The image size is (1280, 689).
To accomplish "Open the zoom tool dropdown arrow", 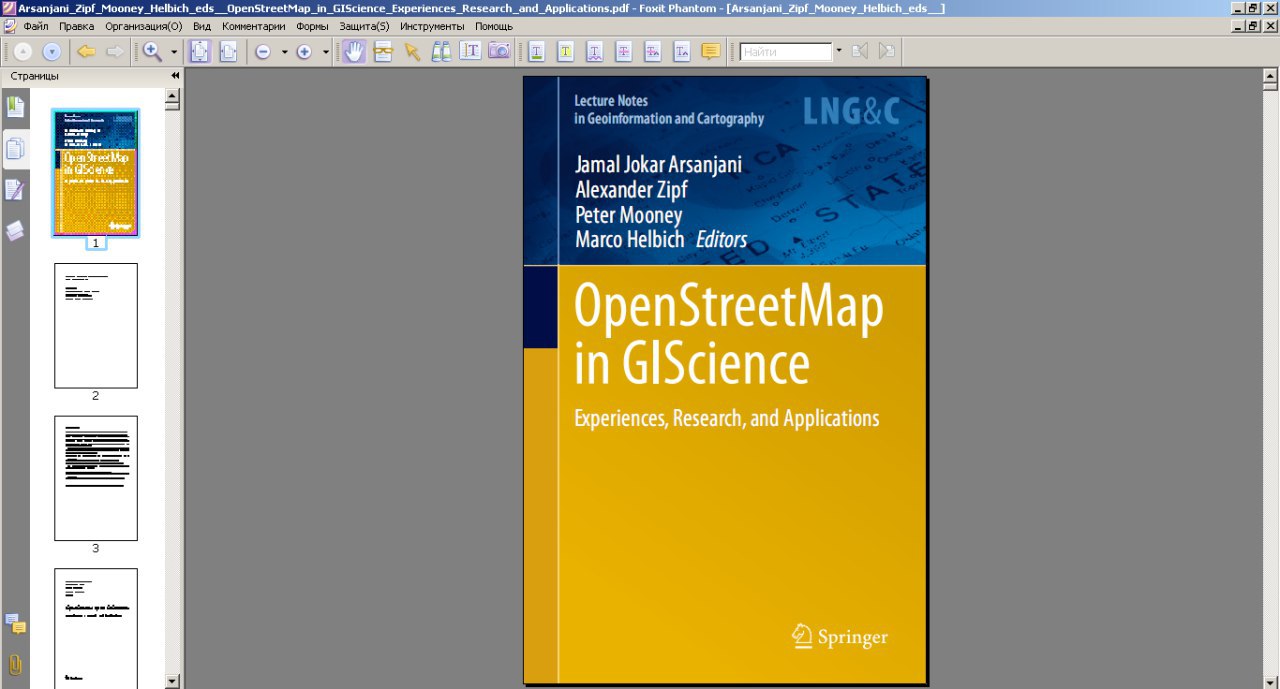I will pos(174,52).
